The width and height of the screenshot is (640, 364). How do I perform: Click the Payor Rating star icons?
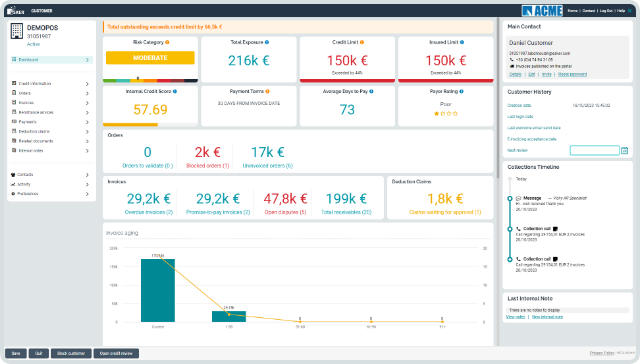click(446, 113)
